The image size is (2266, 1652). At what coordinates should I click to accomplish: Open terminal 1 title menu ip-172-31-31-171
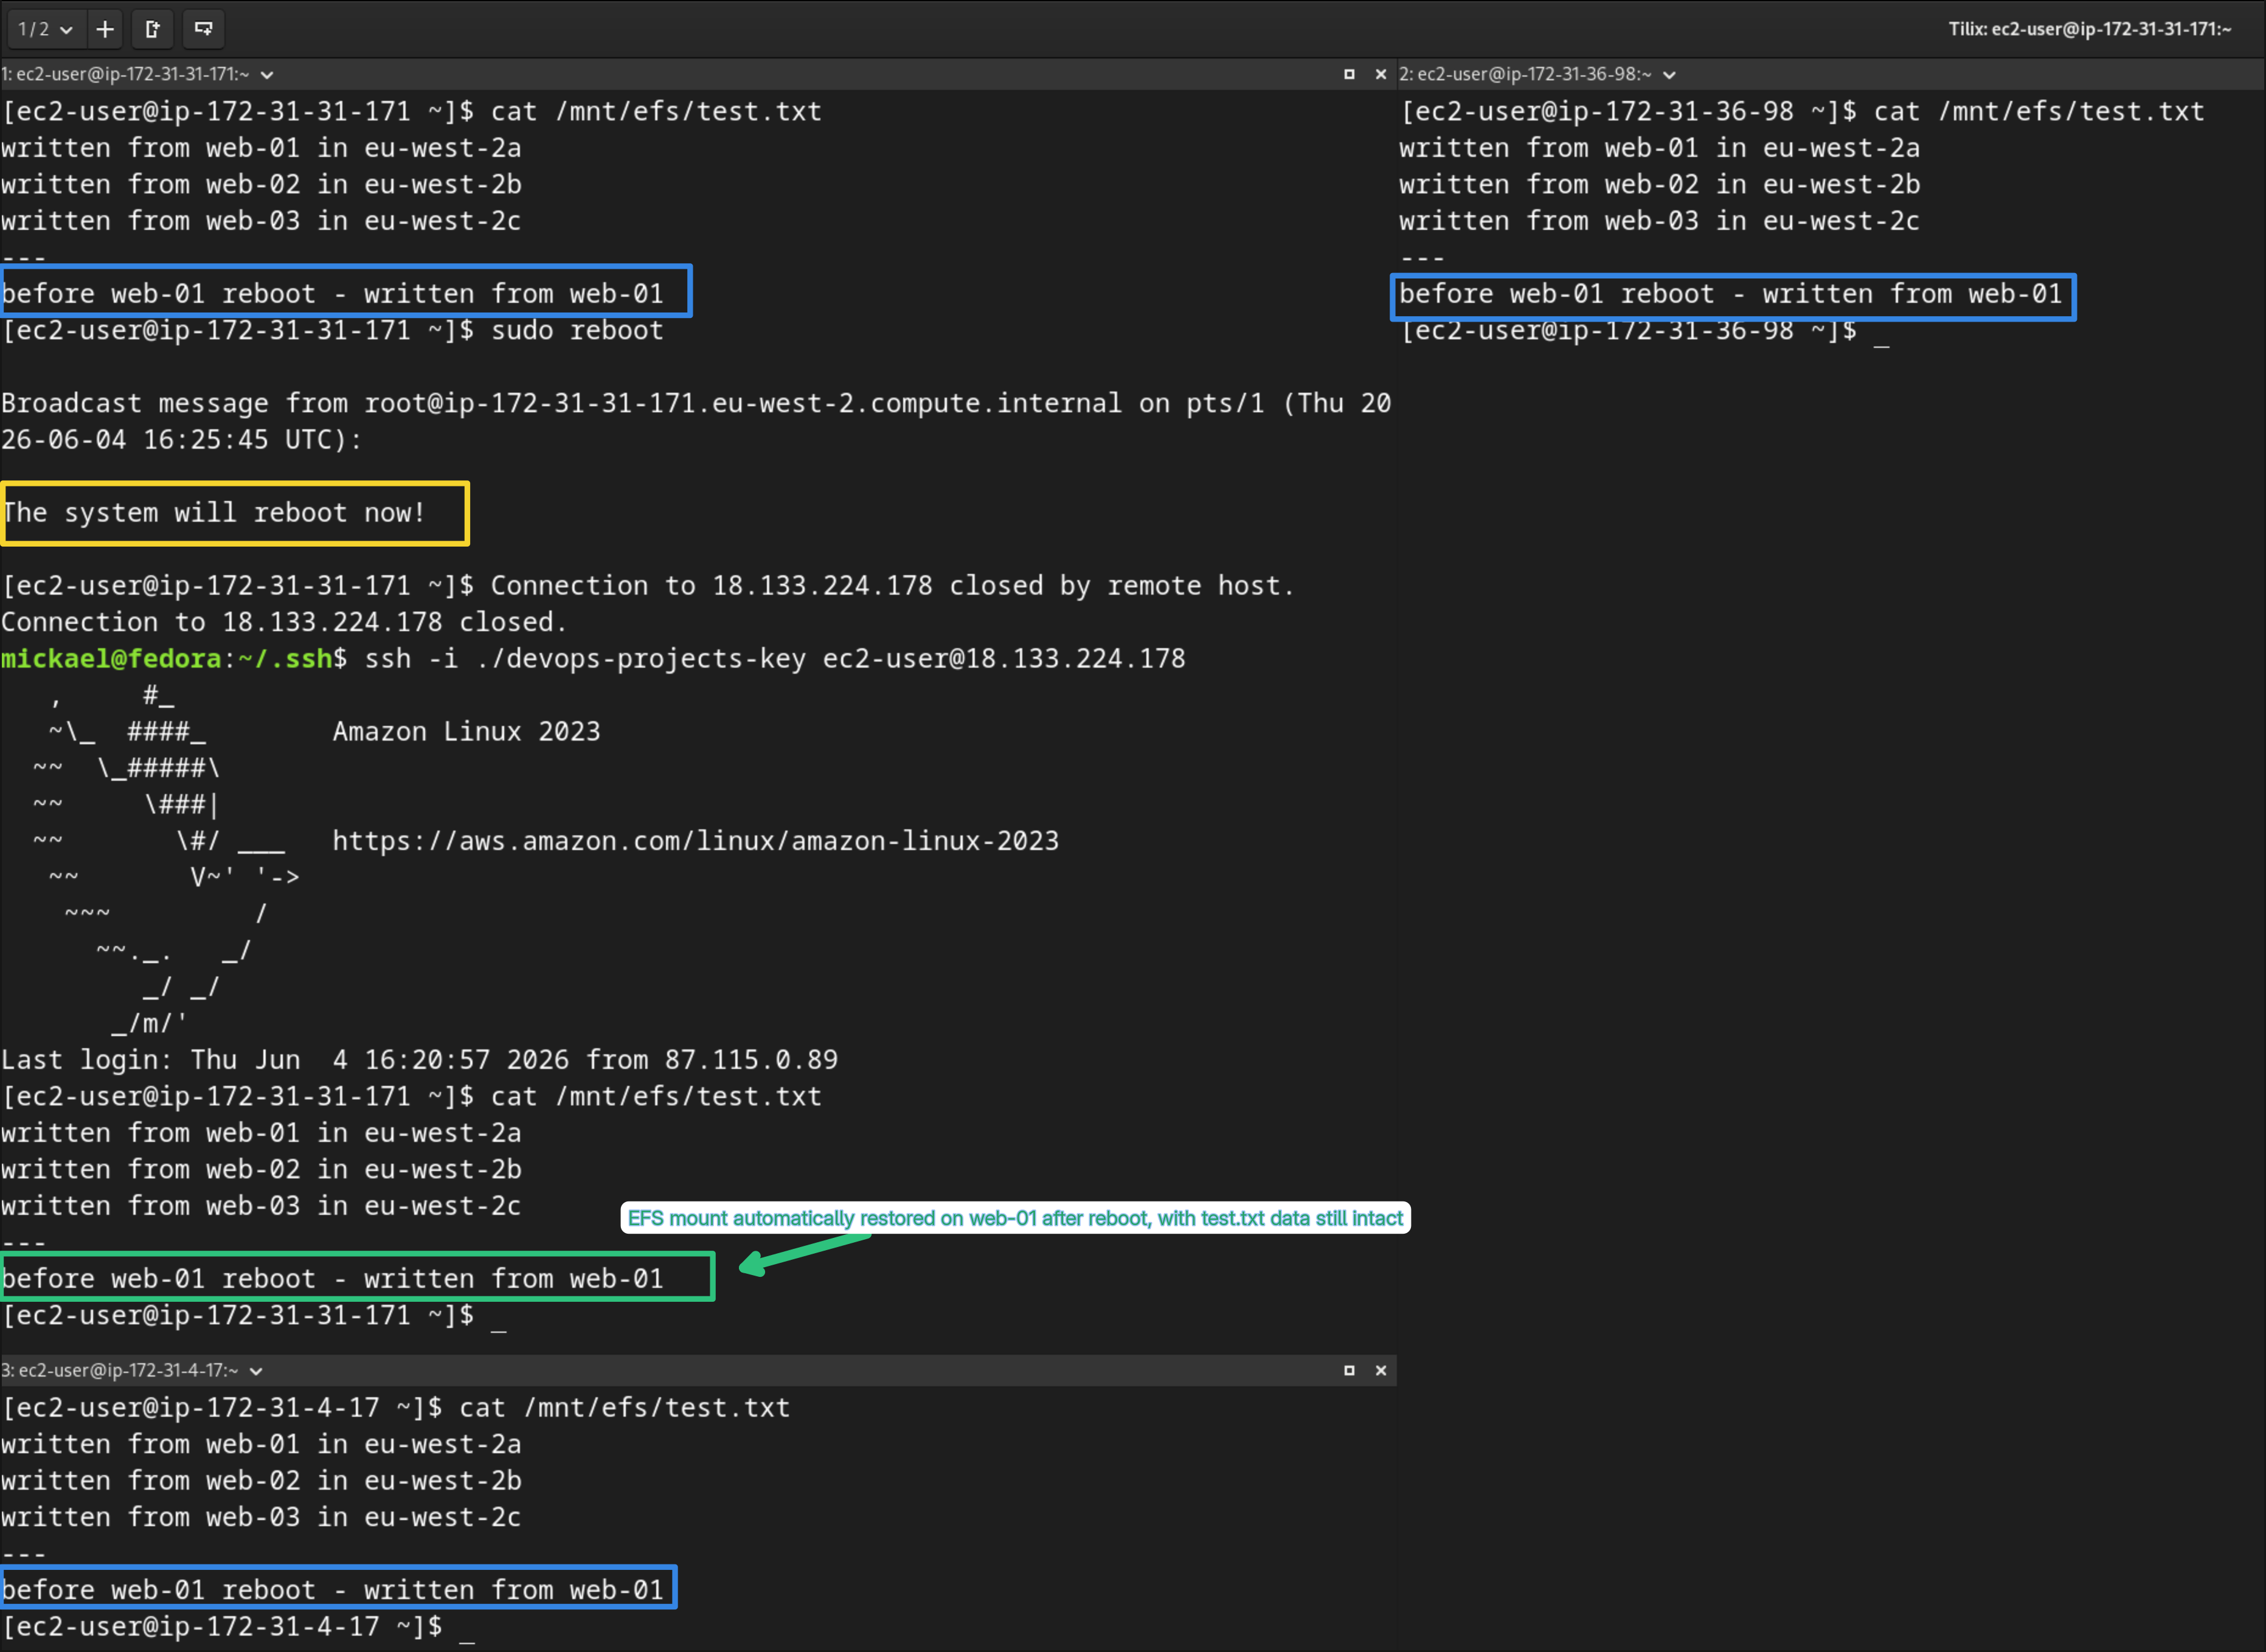pyautogui.click(x=137, y=74)
